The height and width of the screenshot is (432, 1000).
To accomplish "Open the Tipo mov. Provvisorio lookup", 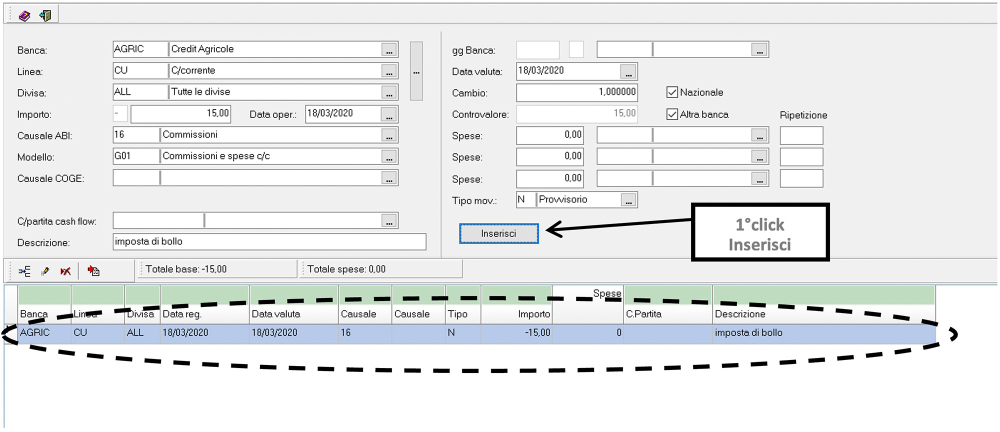I will tap(628, 200).
